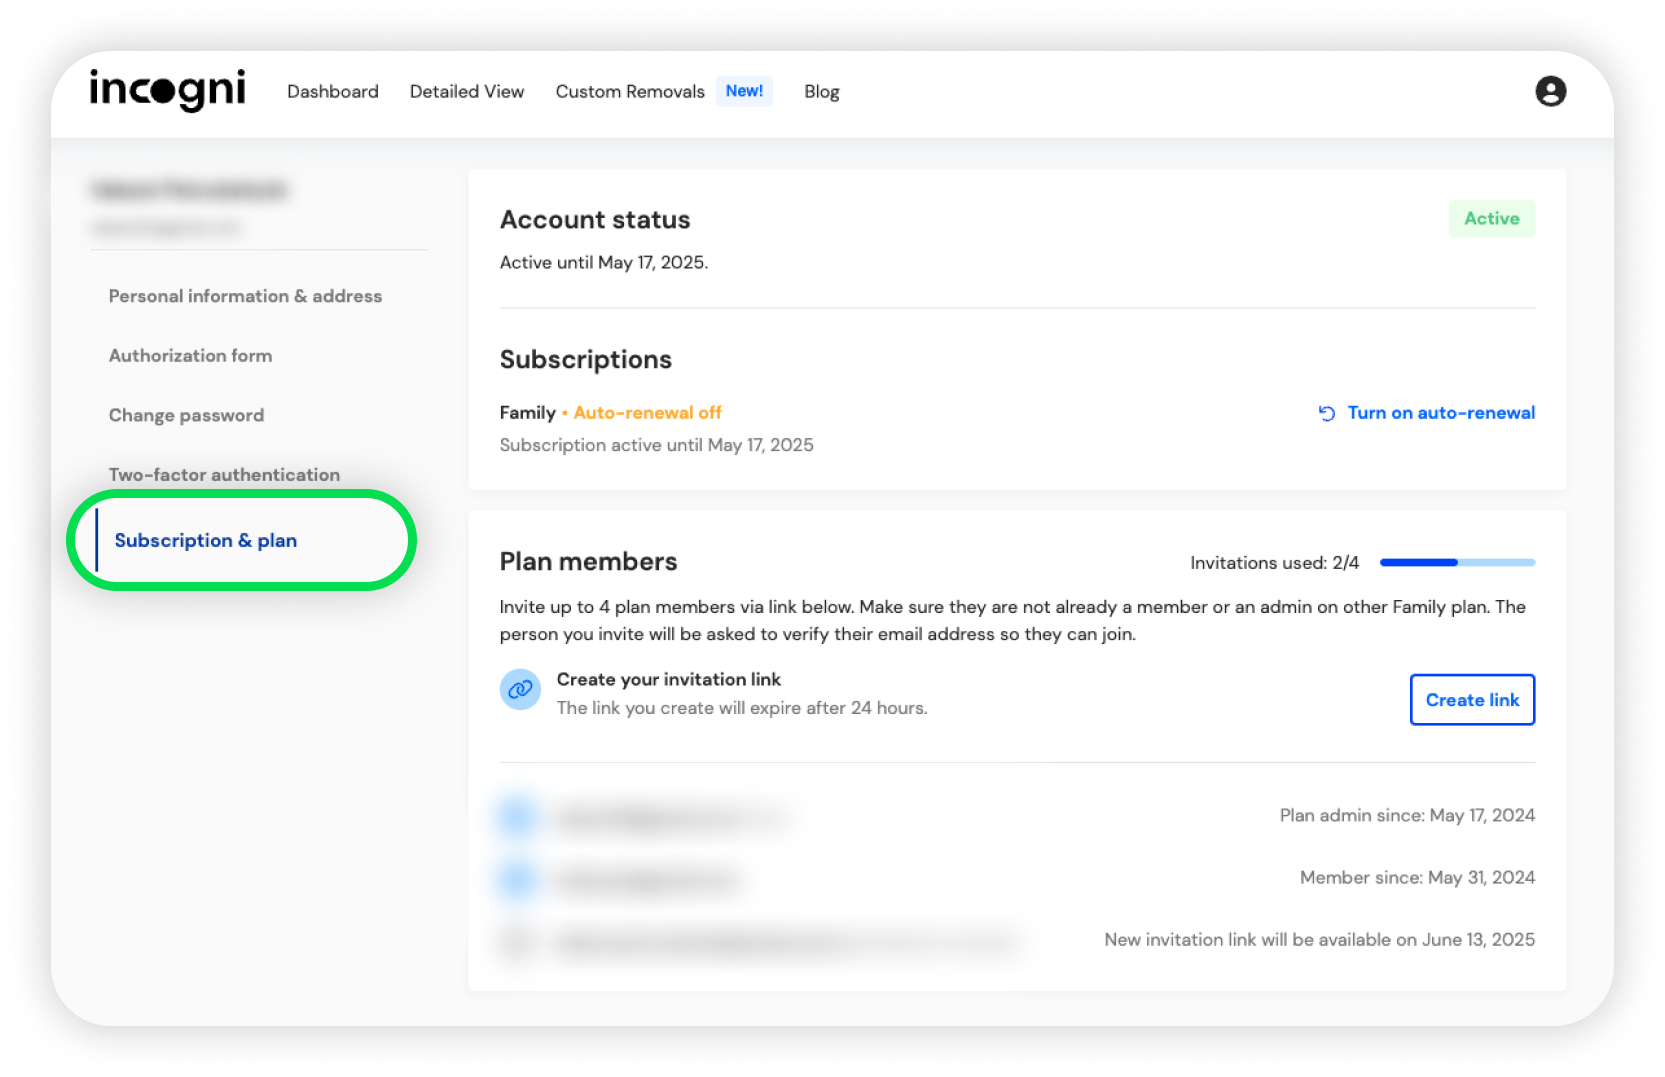The height and width of the screenshot is (1077, 1665).
Task: Select the Authorization form section
Action: click(x=190, y=355)
